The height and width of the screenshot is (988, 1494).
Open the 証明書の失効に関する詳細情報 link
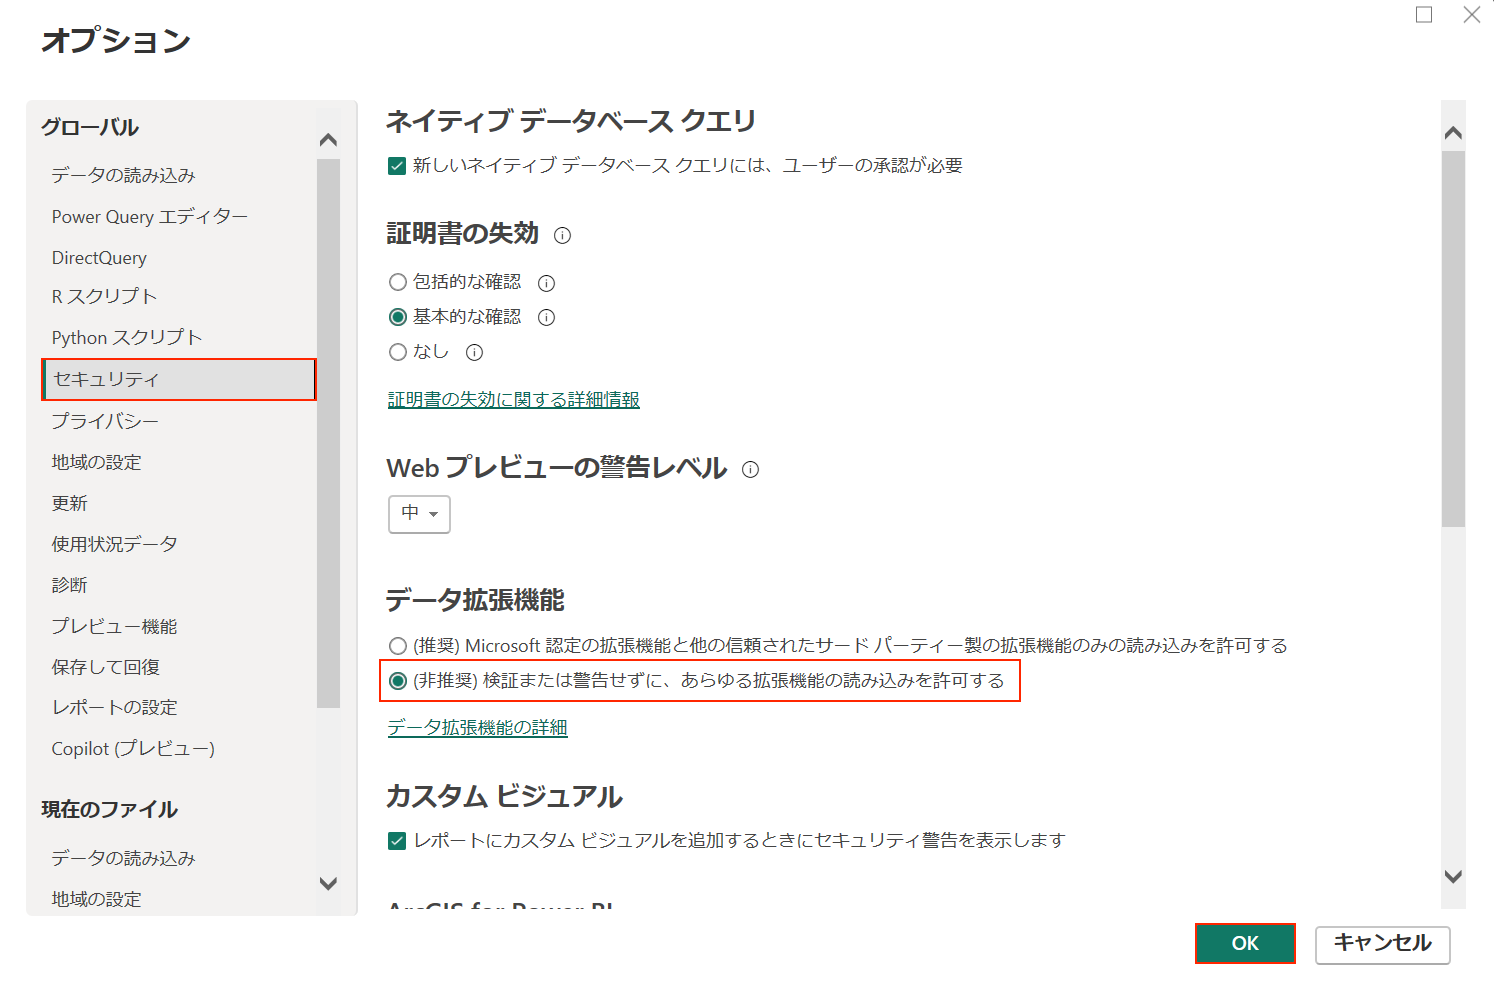(512, 399)
